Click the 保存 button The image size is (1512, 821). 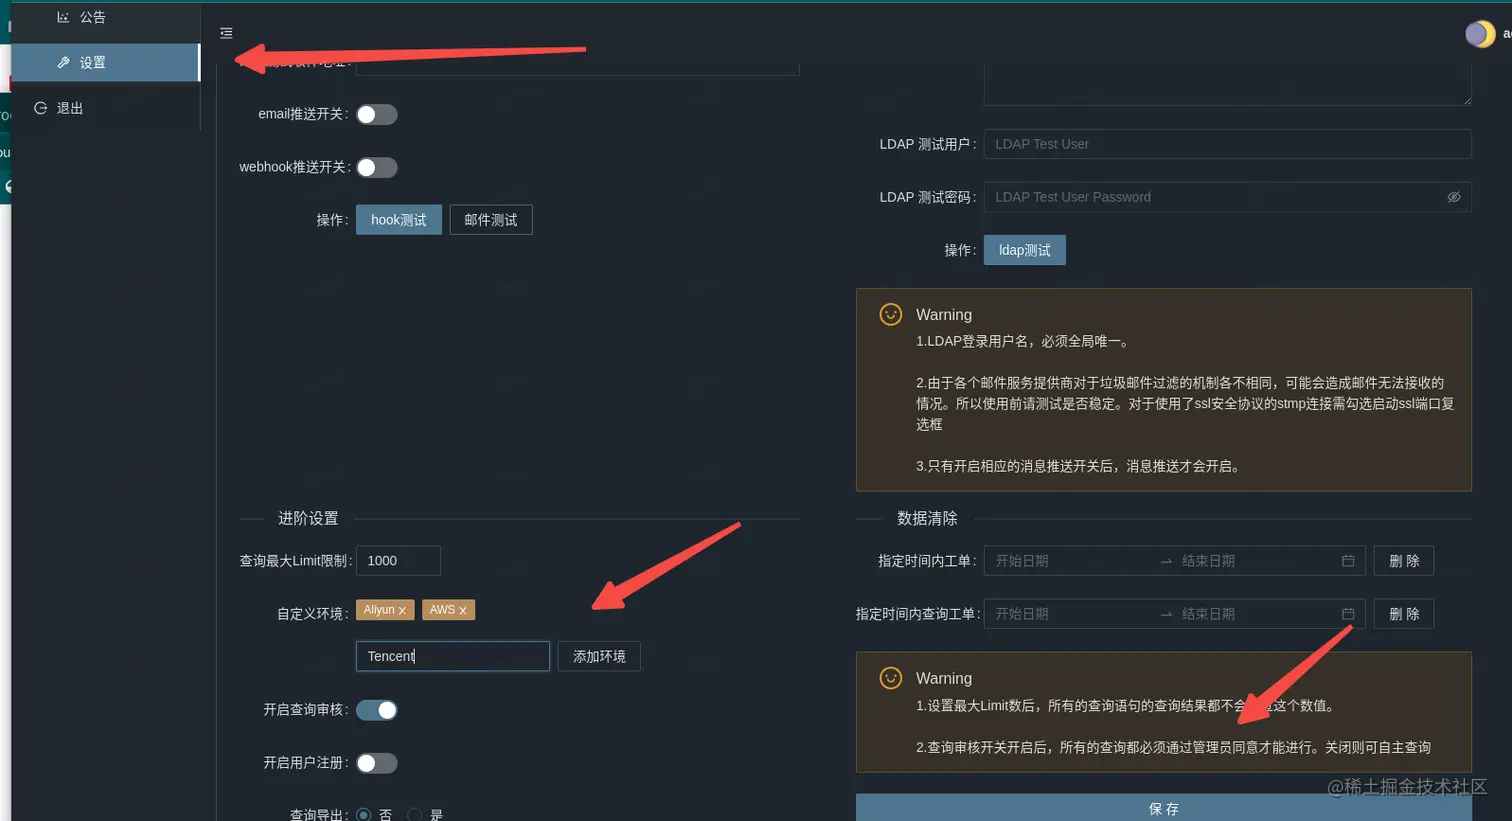(x=1164, y=808)
